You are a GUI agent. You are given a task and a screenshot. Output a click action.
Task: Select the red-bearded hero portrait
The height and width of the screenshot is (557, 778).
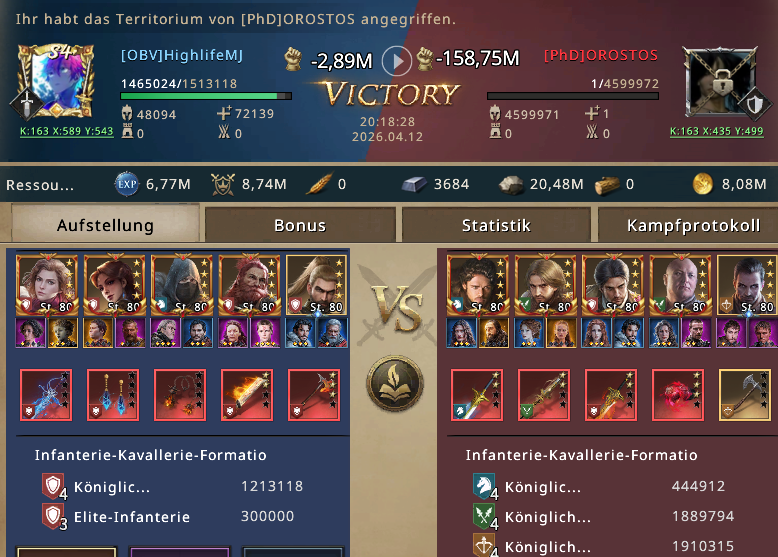point(250,285)
